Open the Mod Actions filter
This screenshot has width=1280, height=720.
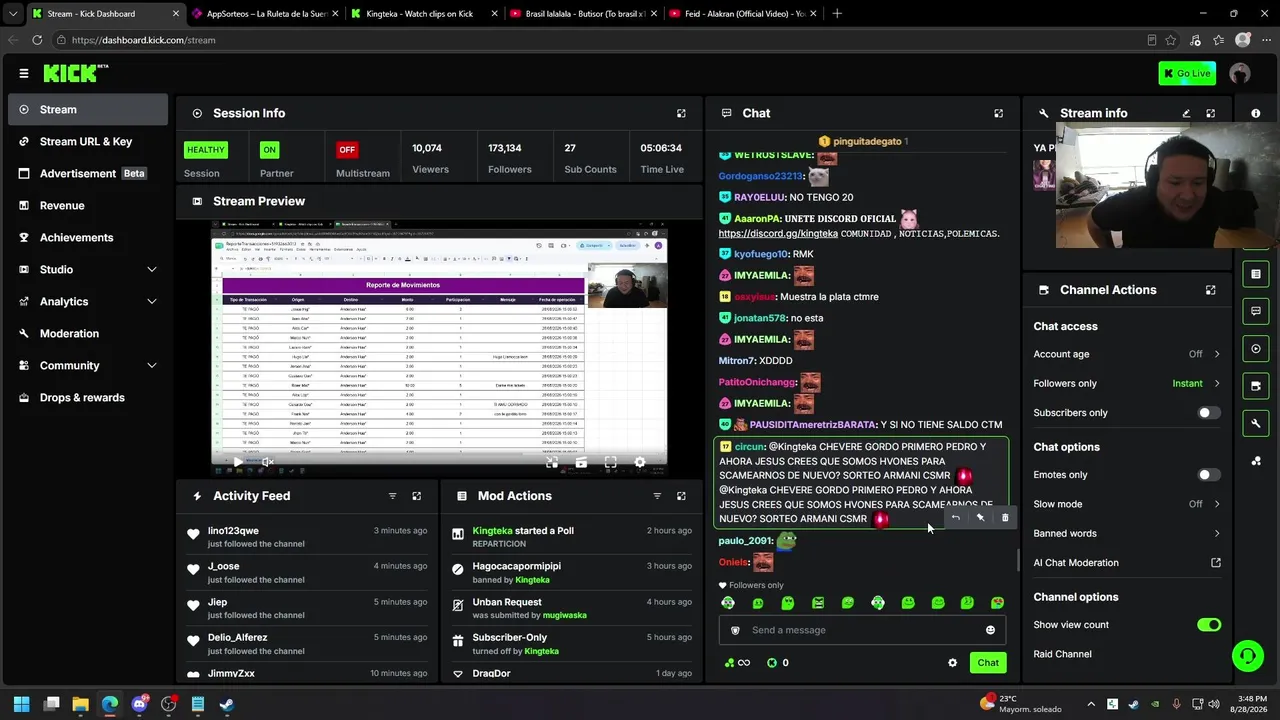tap(657, 496)
